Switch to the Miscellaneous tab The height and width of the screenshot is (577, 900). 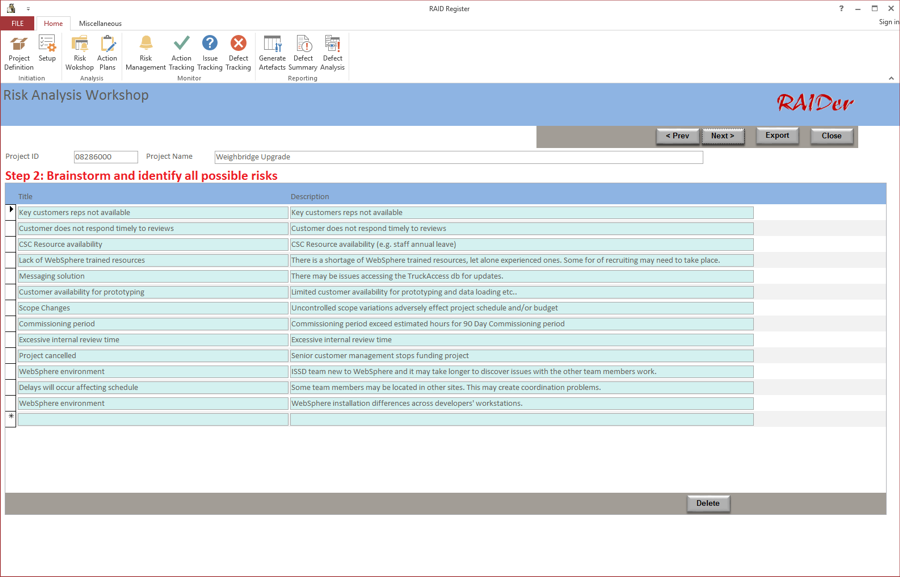100,24
